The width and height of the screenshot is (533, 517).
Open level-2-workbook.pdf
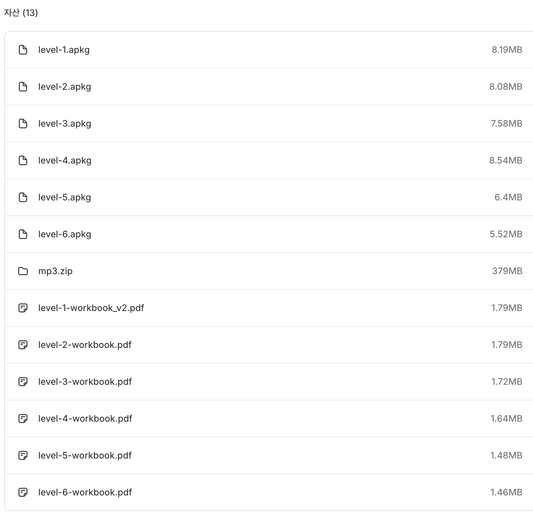tap(85, 345)
